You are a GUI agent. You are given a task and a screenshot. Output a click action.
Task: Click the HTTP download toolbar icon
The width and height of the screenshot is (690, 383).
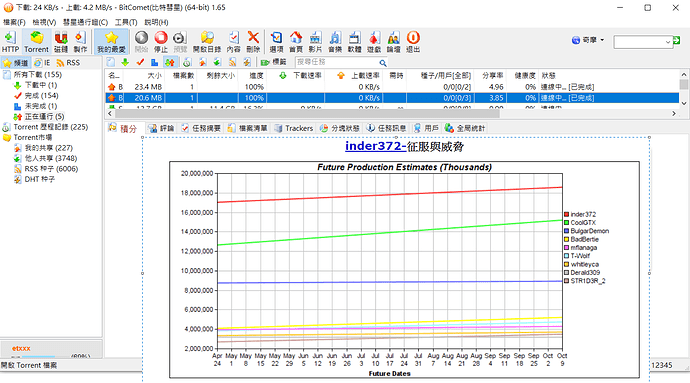[x=10, y=42]
